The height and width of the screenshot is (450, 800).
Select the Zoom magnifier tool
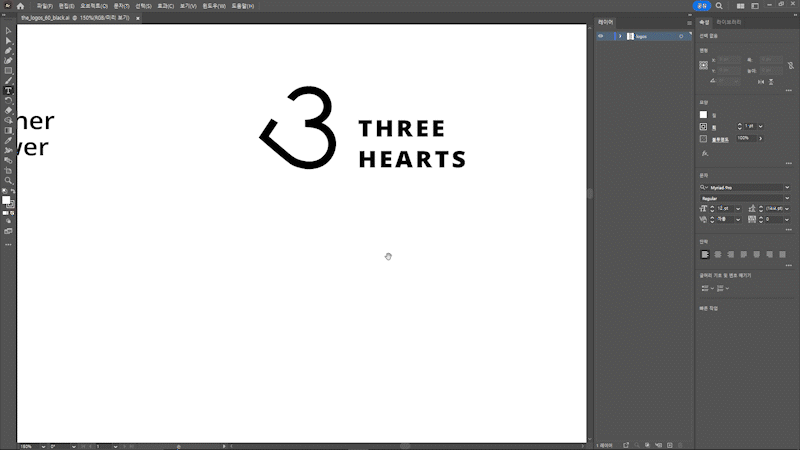[8, 181]
